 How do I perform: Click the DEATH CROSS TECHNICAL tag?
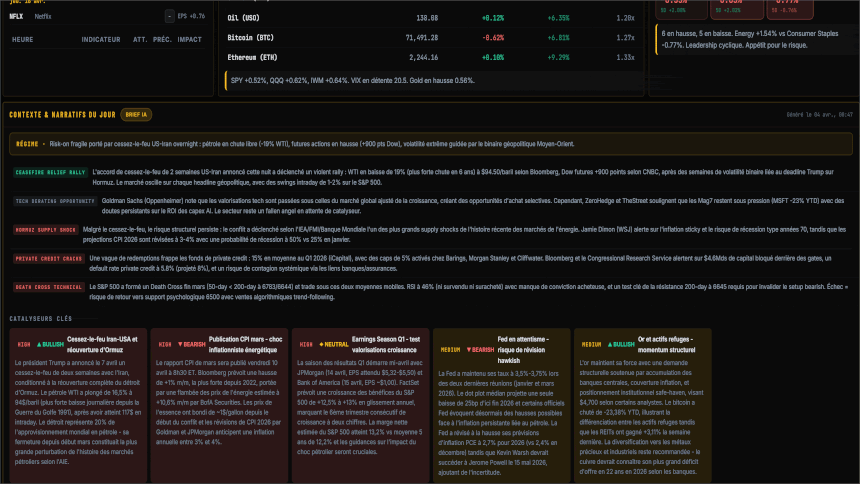click(x=48, y=287)
